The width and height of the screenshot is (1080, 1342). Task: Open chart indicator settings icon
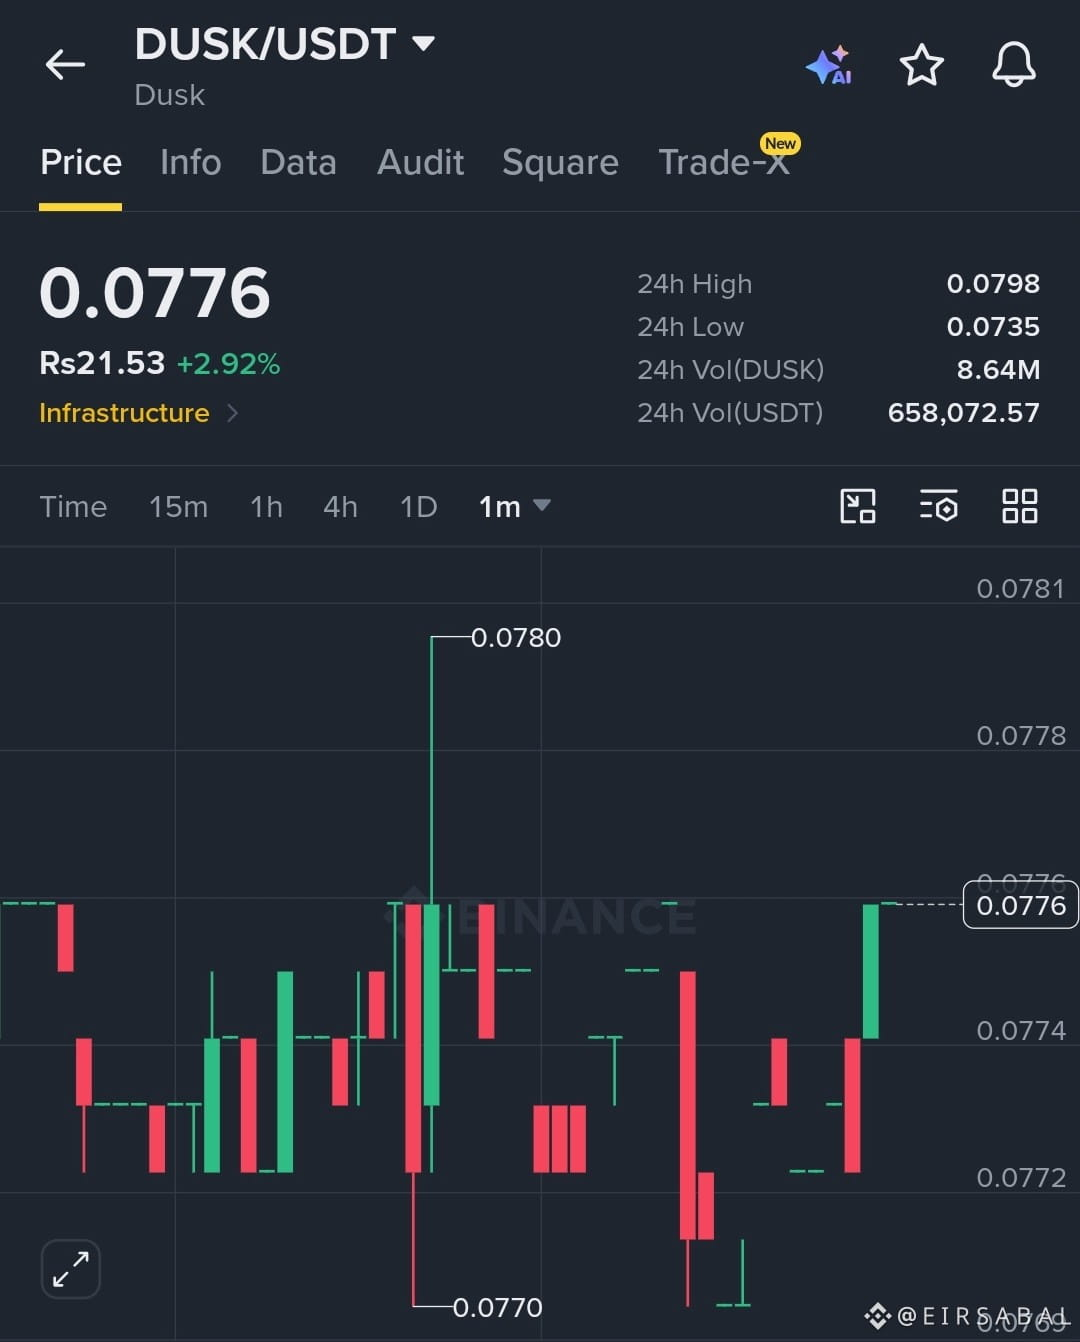point(938,506)
